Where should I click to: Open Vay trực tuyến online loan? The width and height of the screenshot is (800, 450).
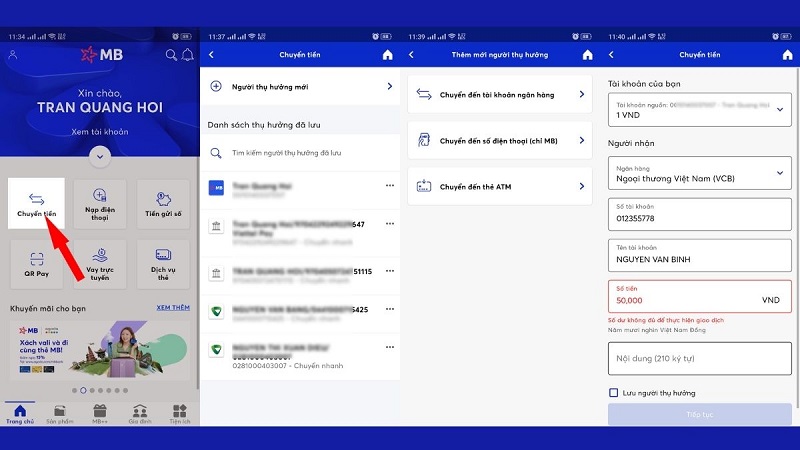pyautogui.click(x=99, y=263)
